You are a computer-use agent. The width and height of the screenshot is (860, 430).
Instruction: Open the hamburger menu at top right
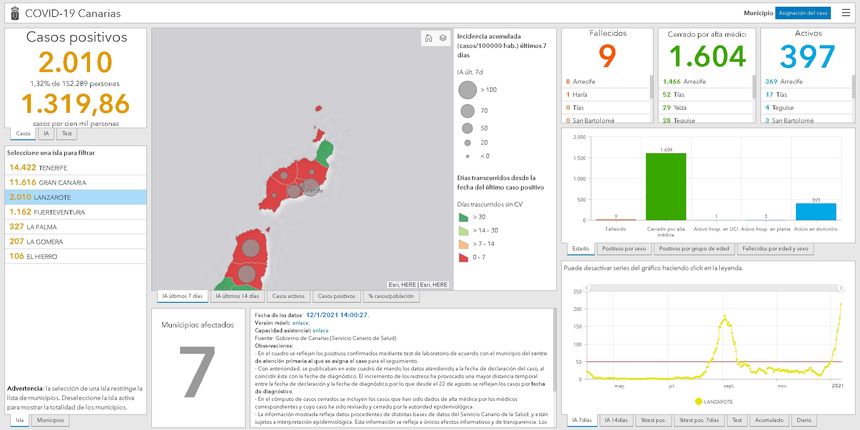pos(845,13)
